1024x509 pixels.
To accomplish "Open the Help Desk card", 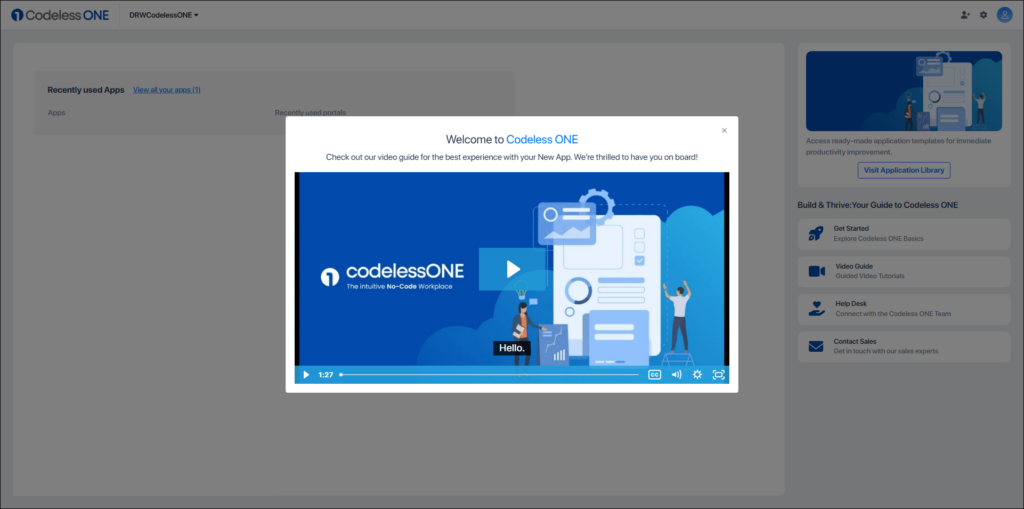I will [x=904, y=309].
